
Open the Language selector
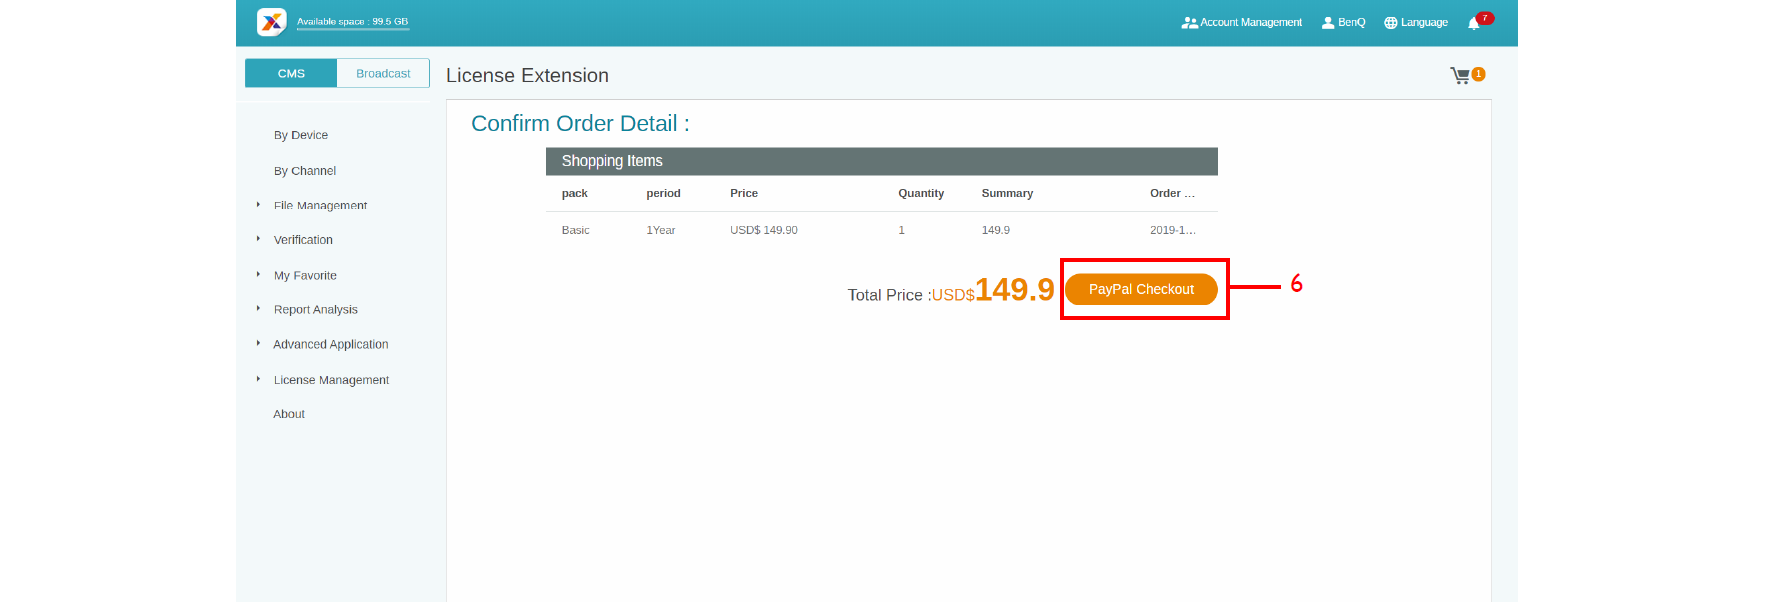(1416, 22)
